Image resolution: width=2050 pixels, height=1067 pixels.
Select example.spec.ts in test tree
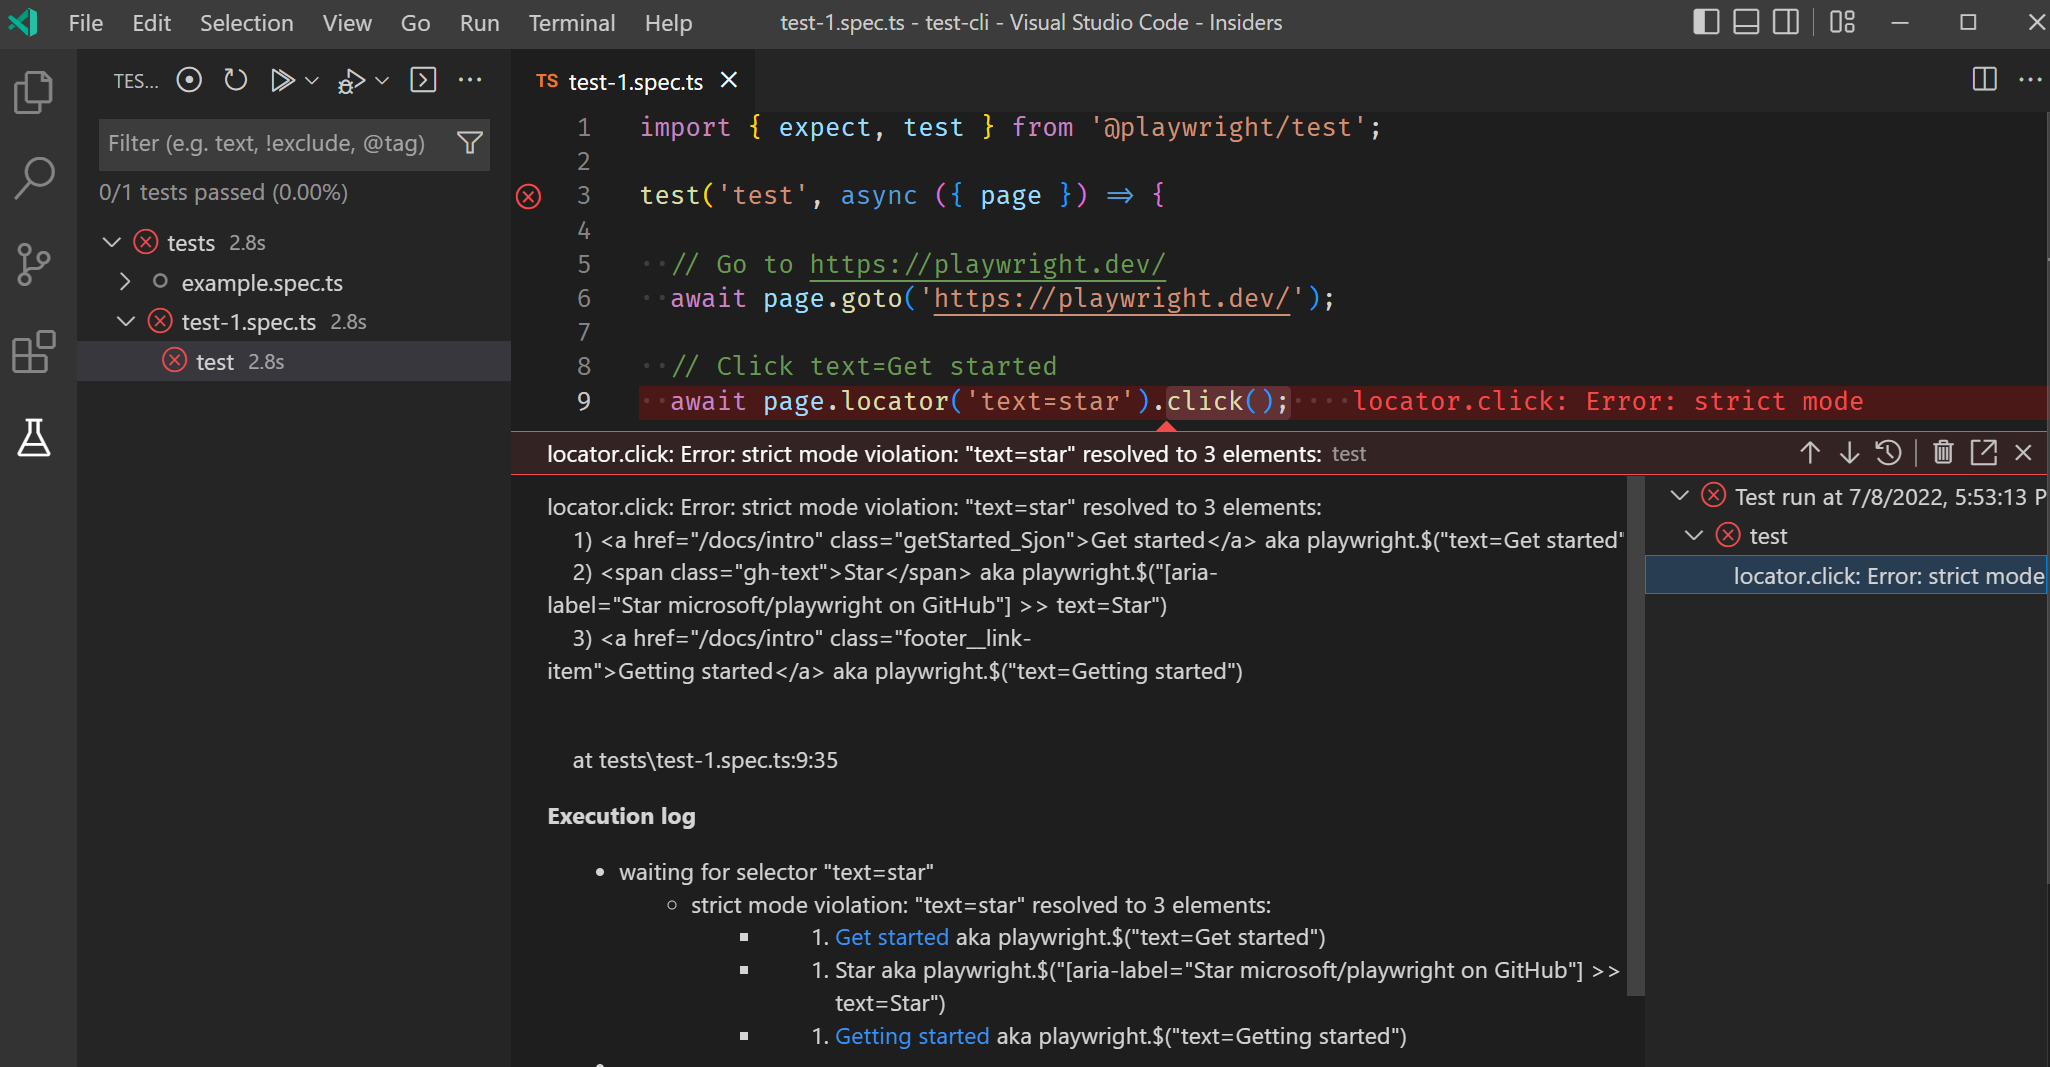click(262, 283)
